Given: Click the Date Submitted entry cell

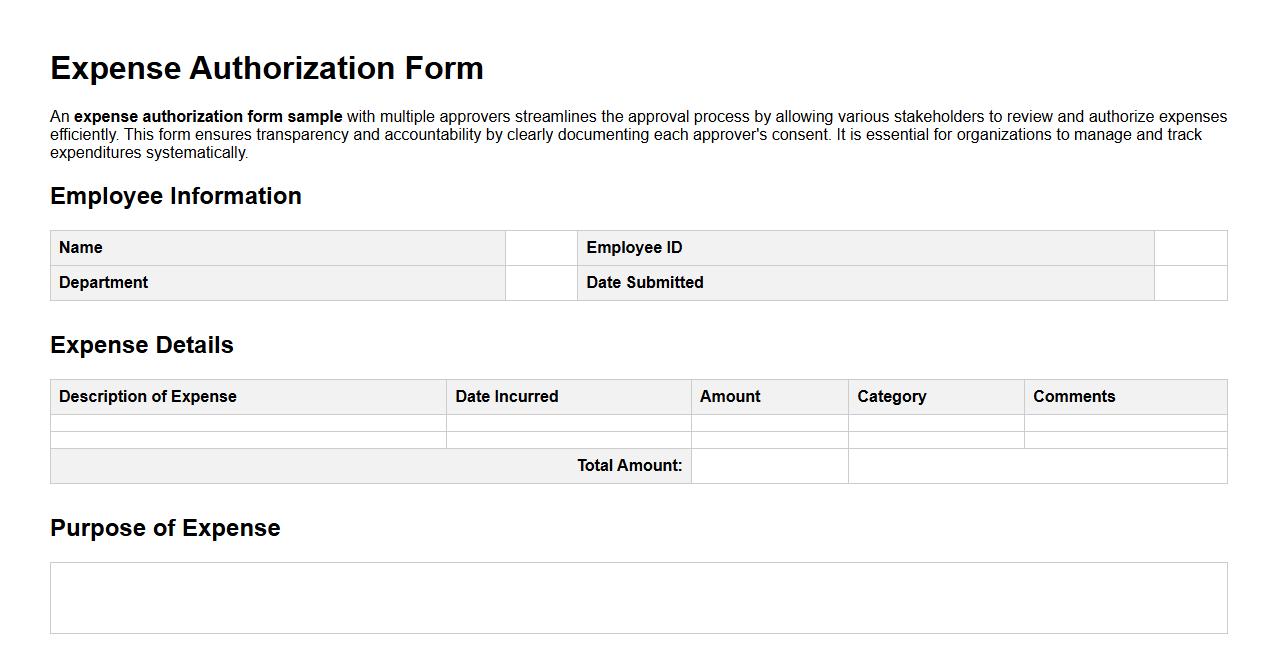Looking at the screenshot, I should point(1189,282).
